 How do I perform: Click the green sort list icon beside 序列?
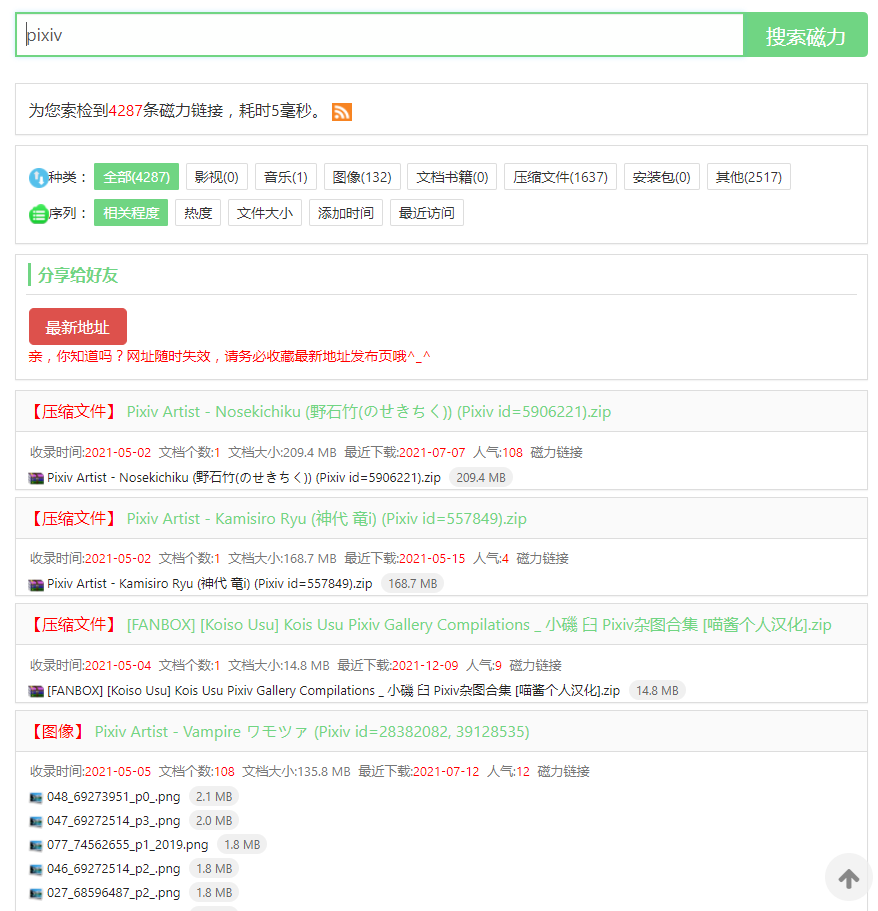(x=38, y=214)
